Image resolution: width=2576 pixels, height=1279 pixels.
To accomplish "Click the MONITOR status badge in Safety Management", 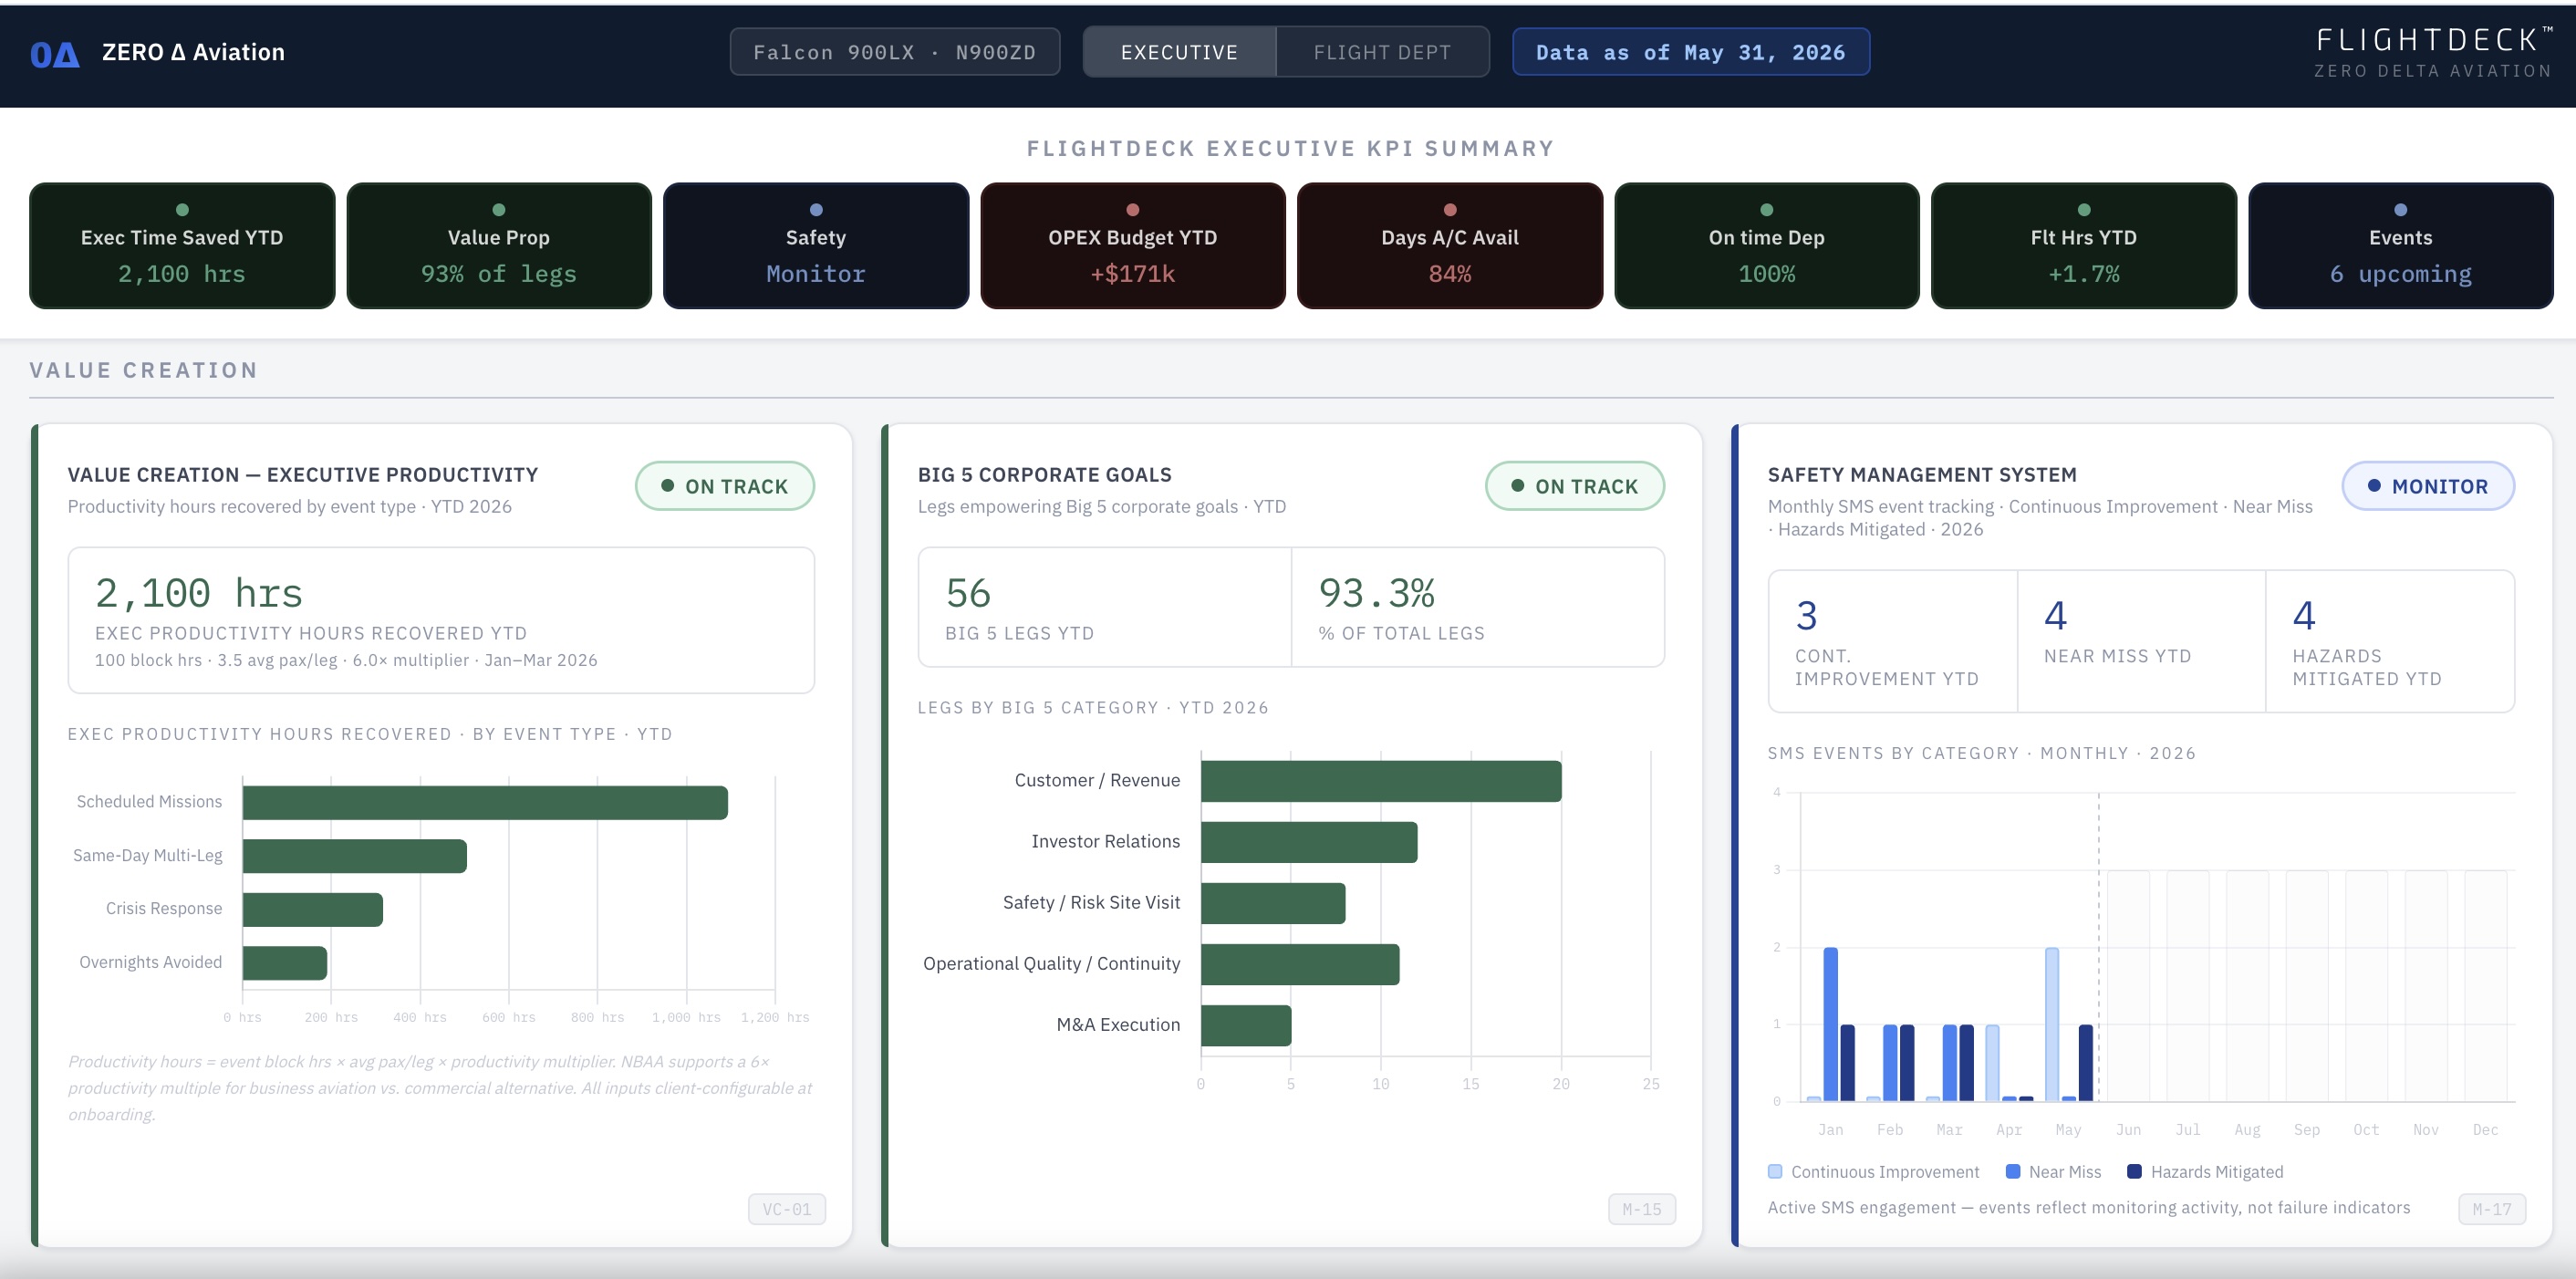I will pos(2428,486).
